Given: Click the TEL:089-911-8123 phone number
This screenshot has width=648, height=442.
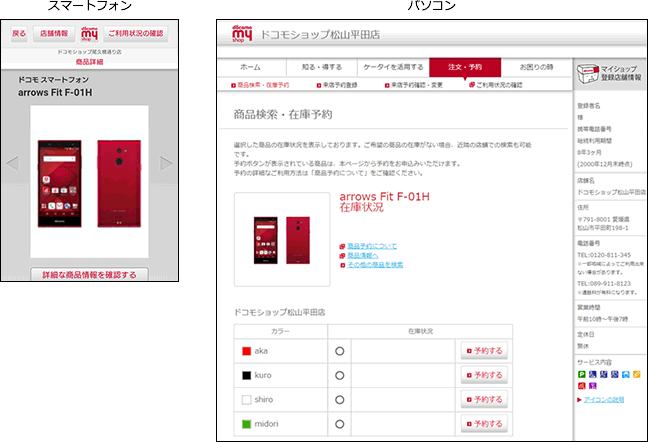Looking at the screenshot, I should coord(604,283).
